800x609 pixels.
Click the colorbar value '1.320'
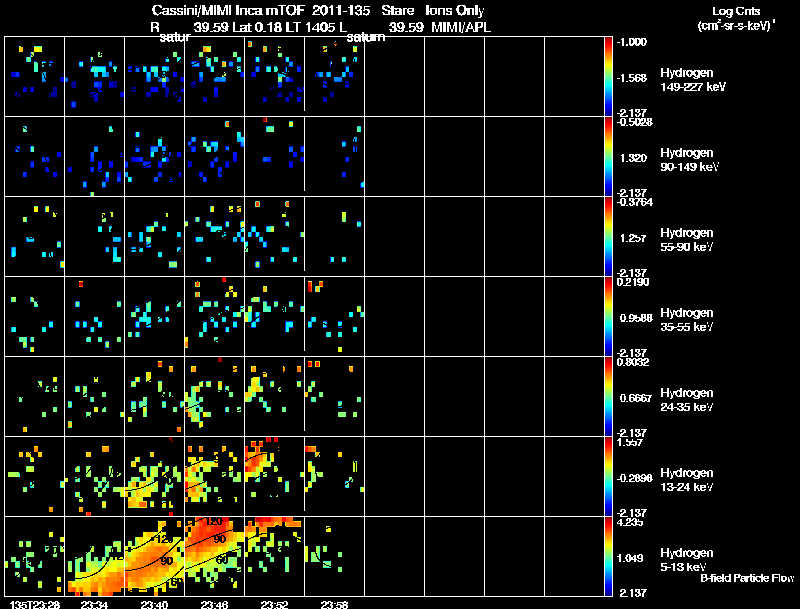[x=633, y=158]
